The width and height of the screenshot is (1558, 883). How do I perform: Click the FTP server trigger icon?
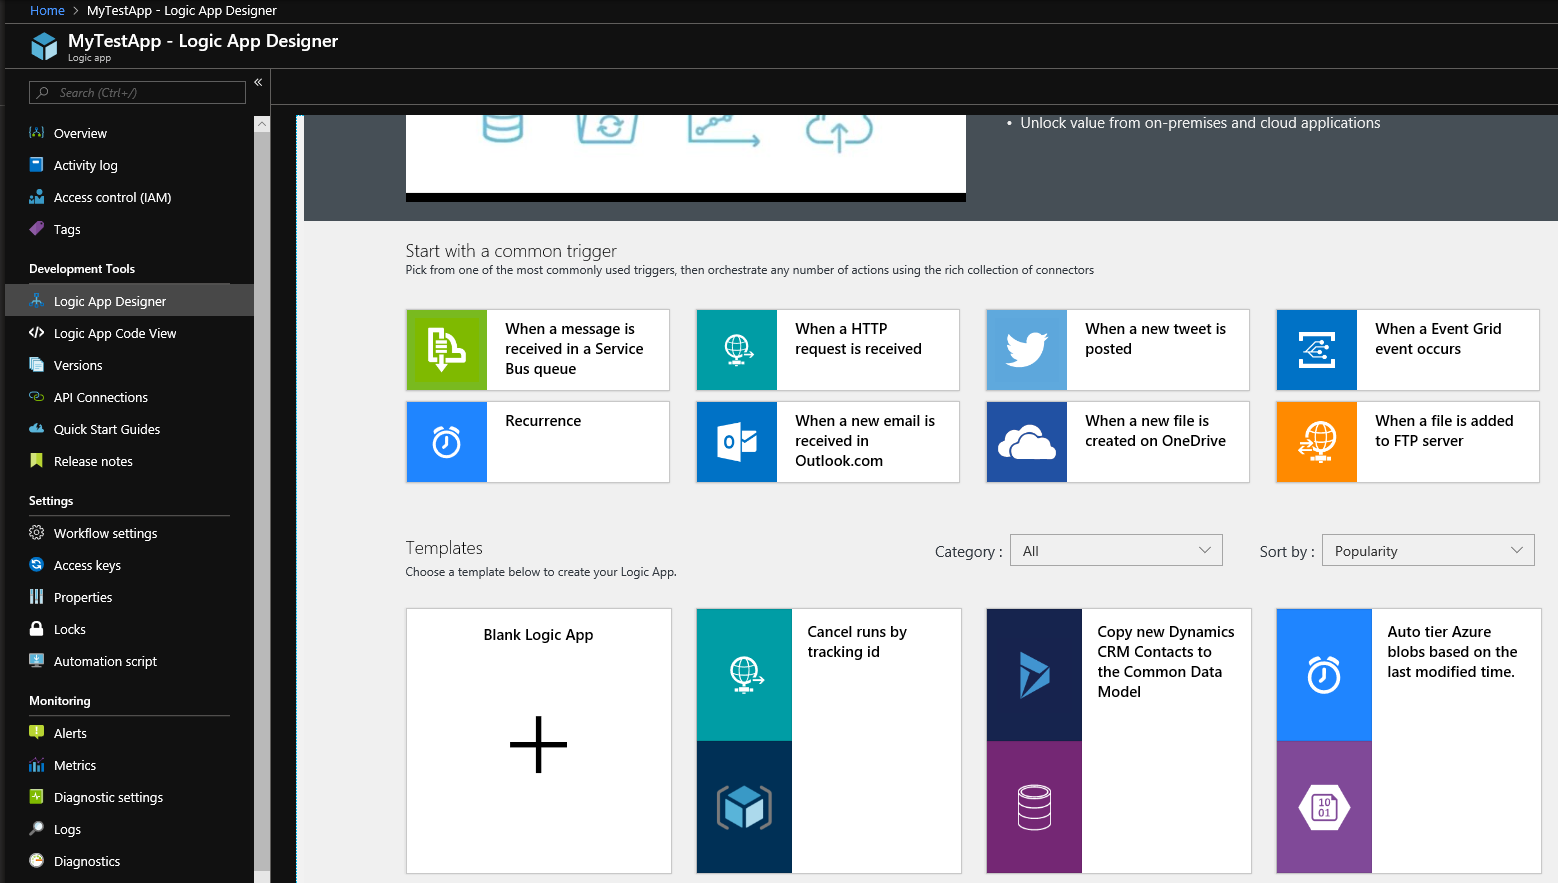tap(1317, 442)
